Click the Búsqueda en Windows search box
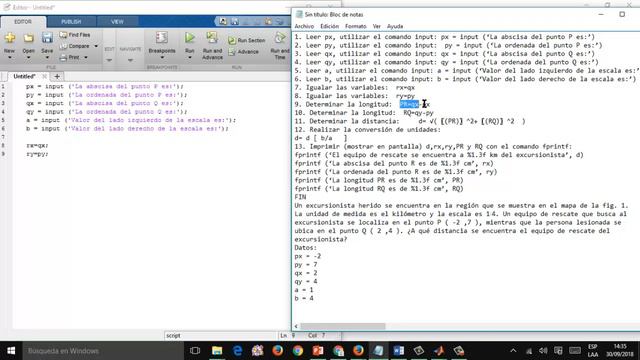 103,351
